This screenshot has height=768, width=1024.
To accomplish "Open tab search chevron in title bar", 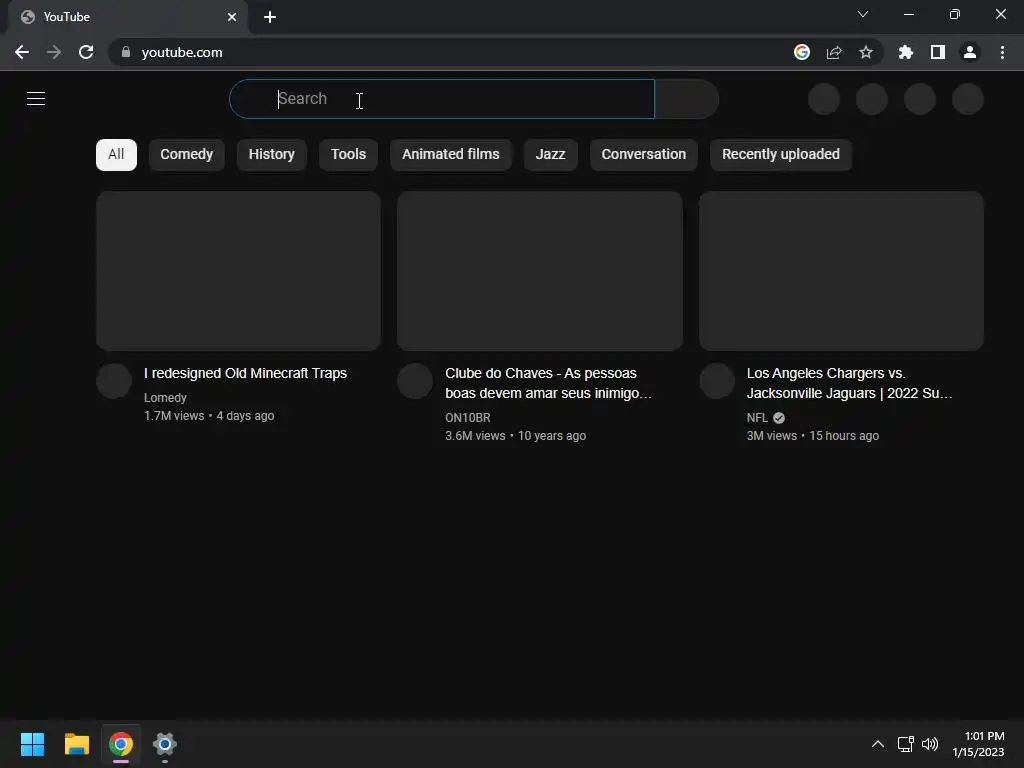I will [x=863, y=14].
